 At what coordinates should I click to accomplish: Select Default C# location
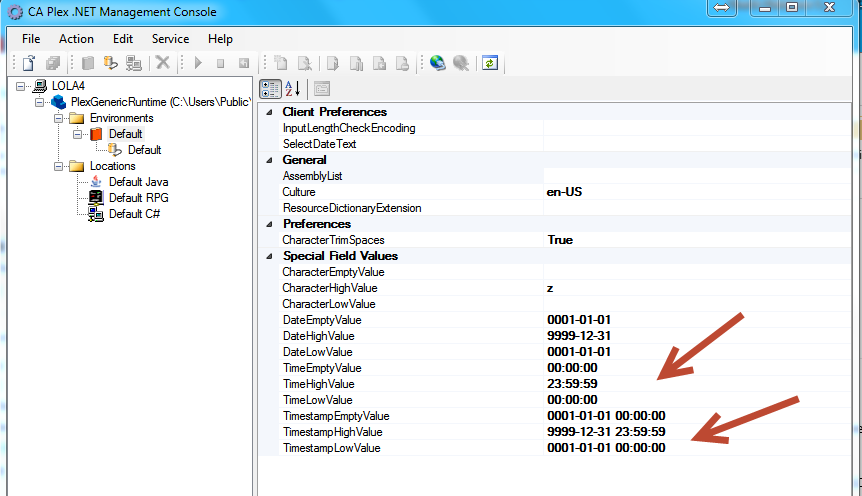click(134, 213)
